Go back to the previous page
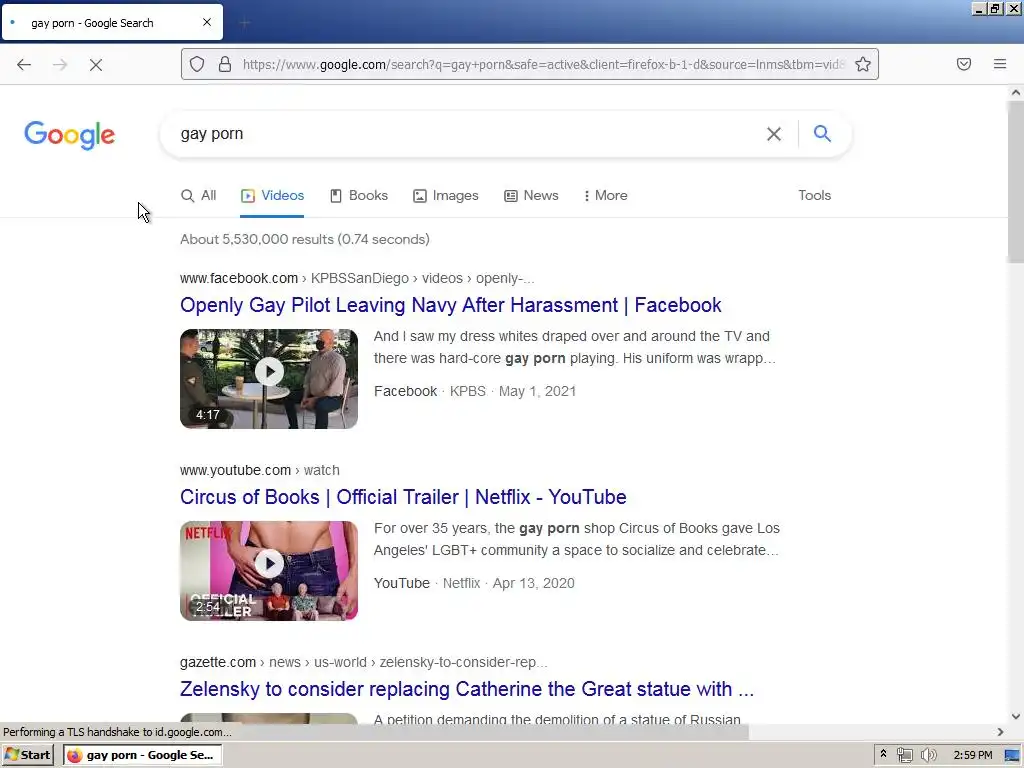The width and height of the screenshot is (1024, 768). click(x=24, y=65)
